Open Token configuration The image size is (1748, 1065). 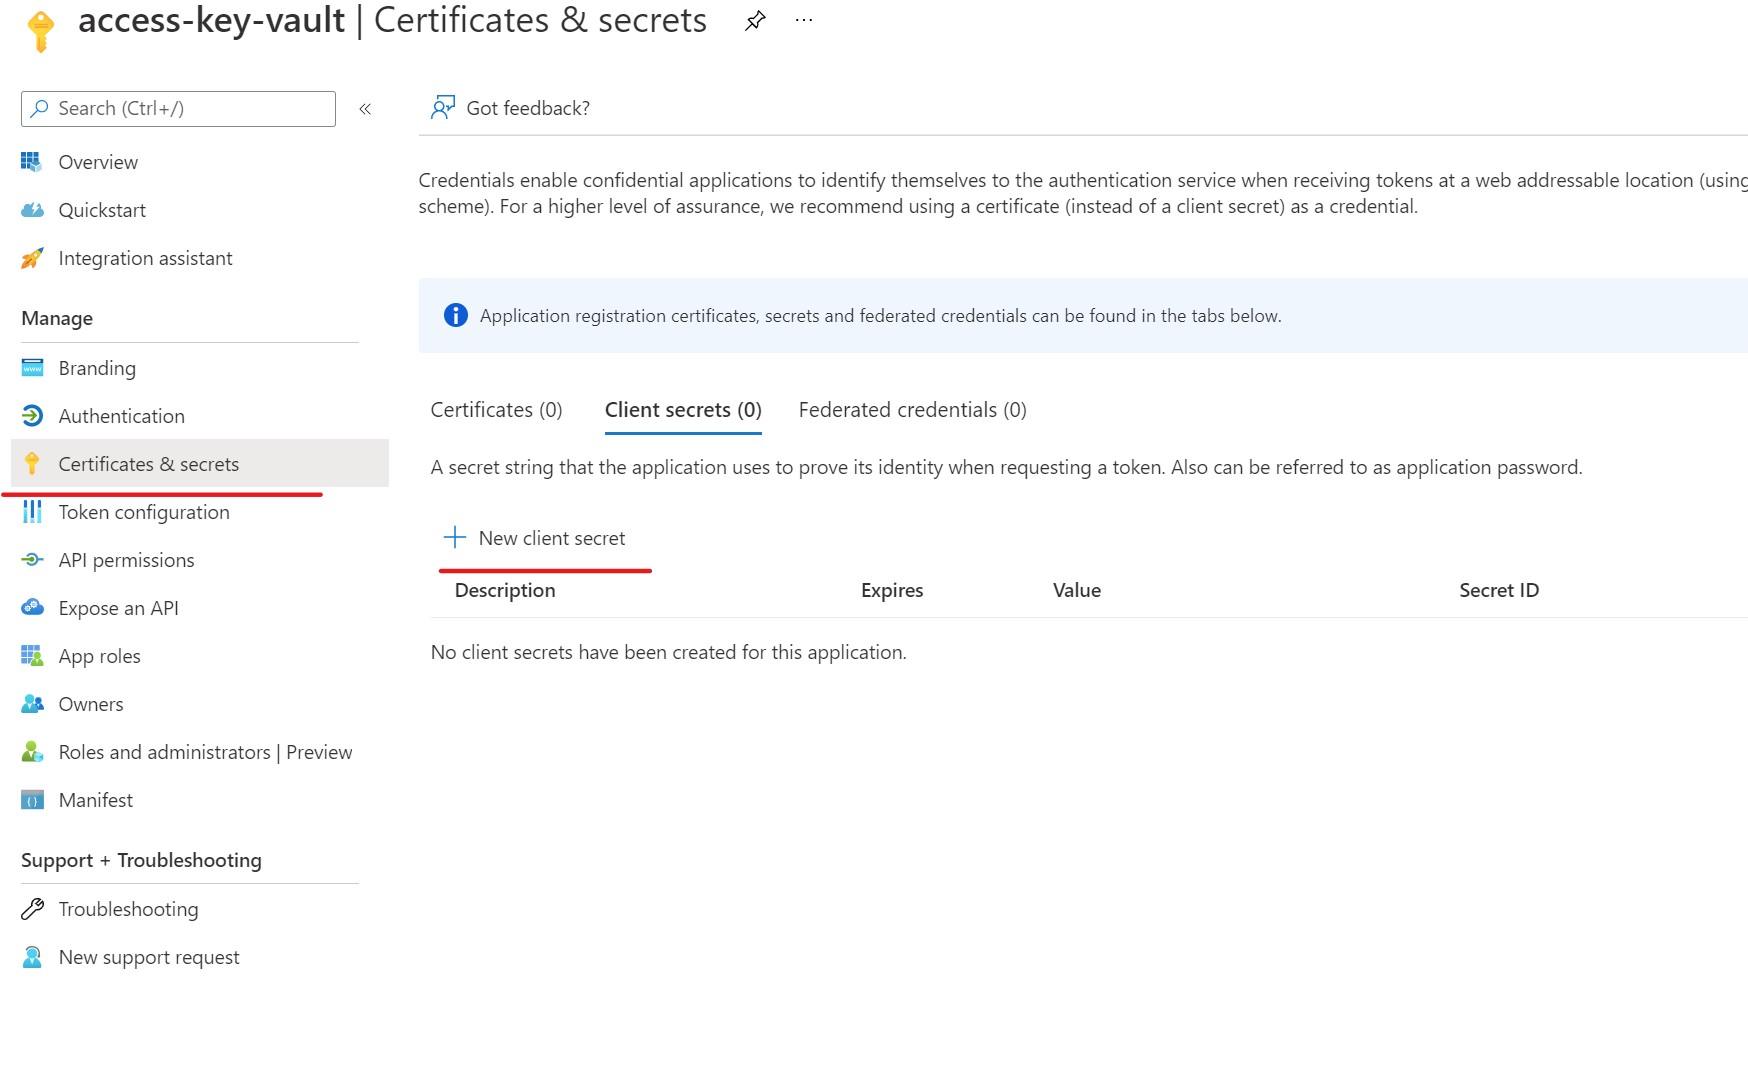pyautogui.click(x=144, y=512)
